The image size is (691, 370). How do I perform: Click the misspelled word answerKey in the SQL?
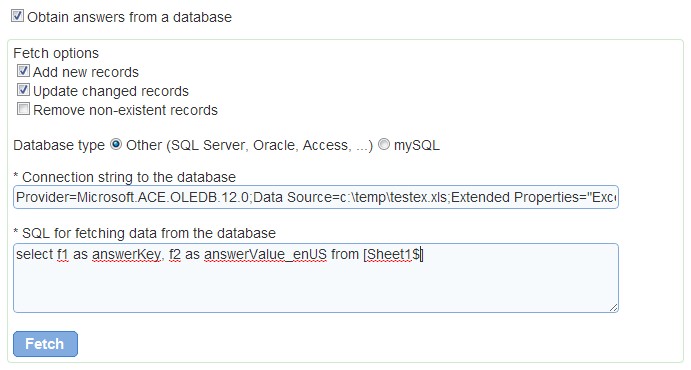[126, 255]
